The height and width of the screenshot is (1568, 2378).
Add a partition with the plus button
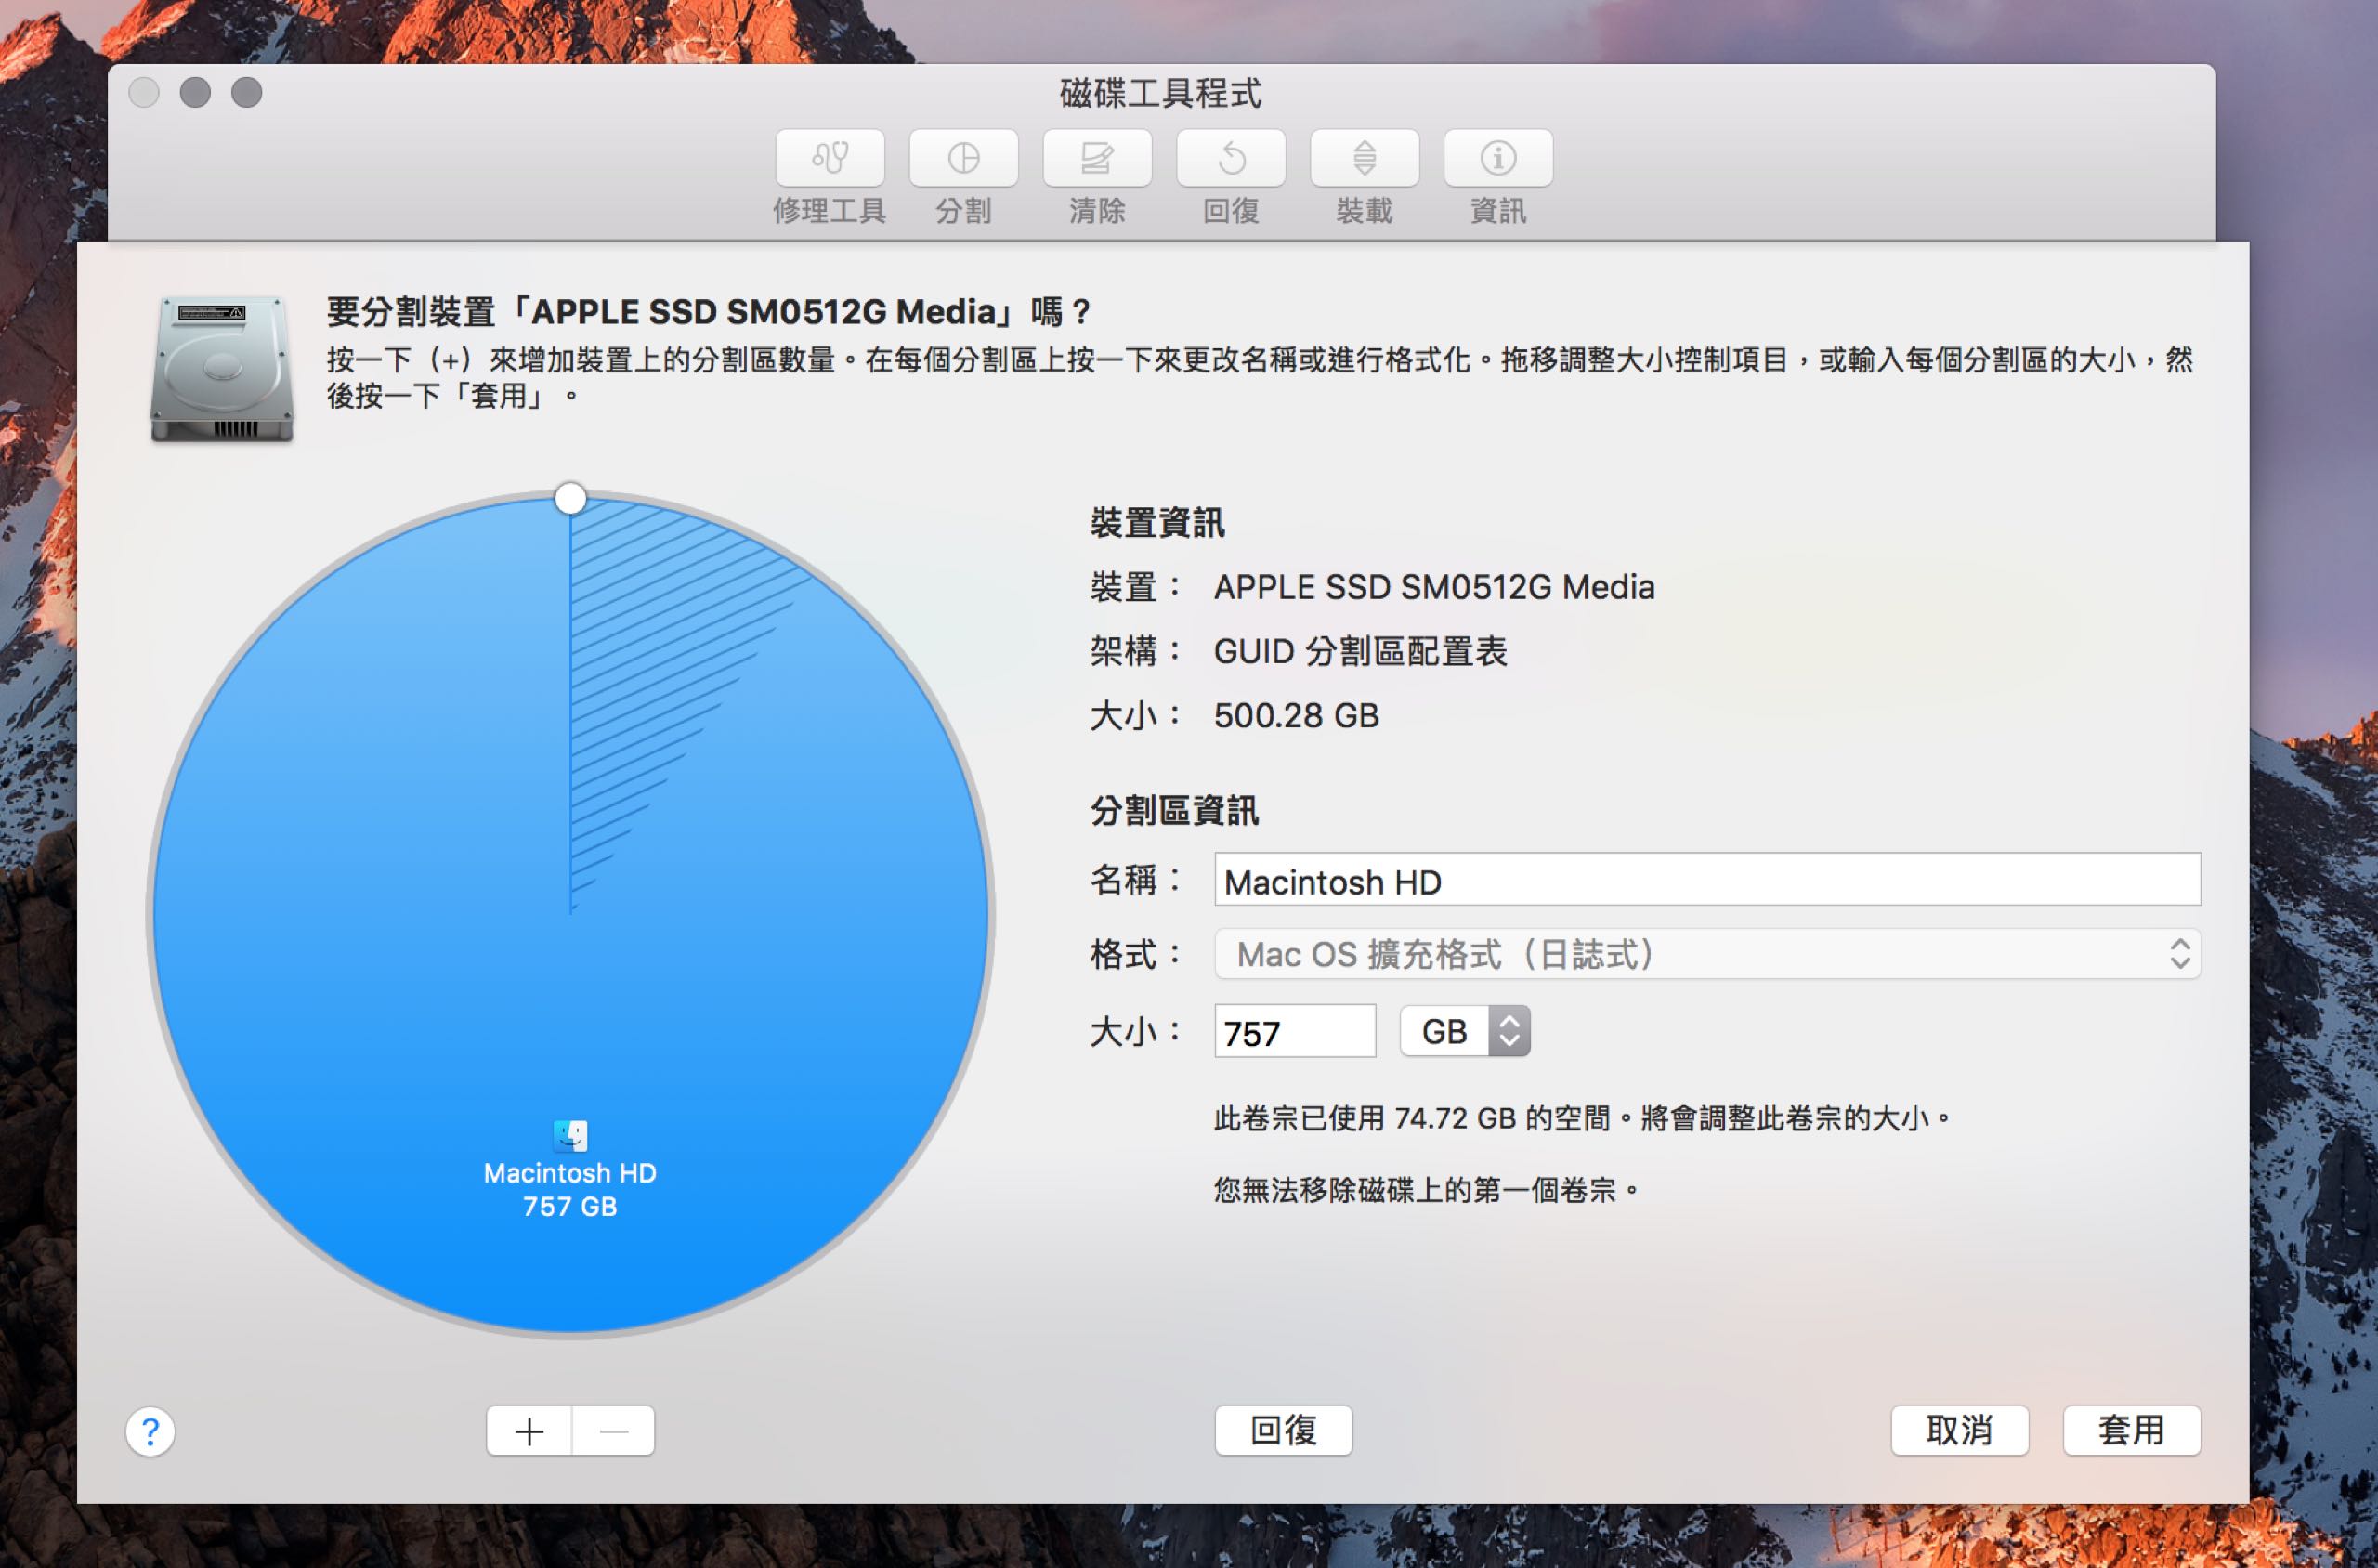point(529,1431)
